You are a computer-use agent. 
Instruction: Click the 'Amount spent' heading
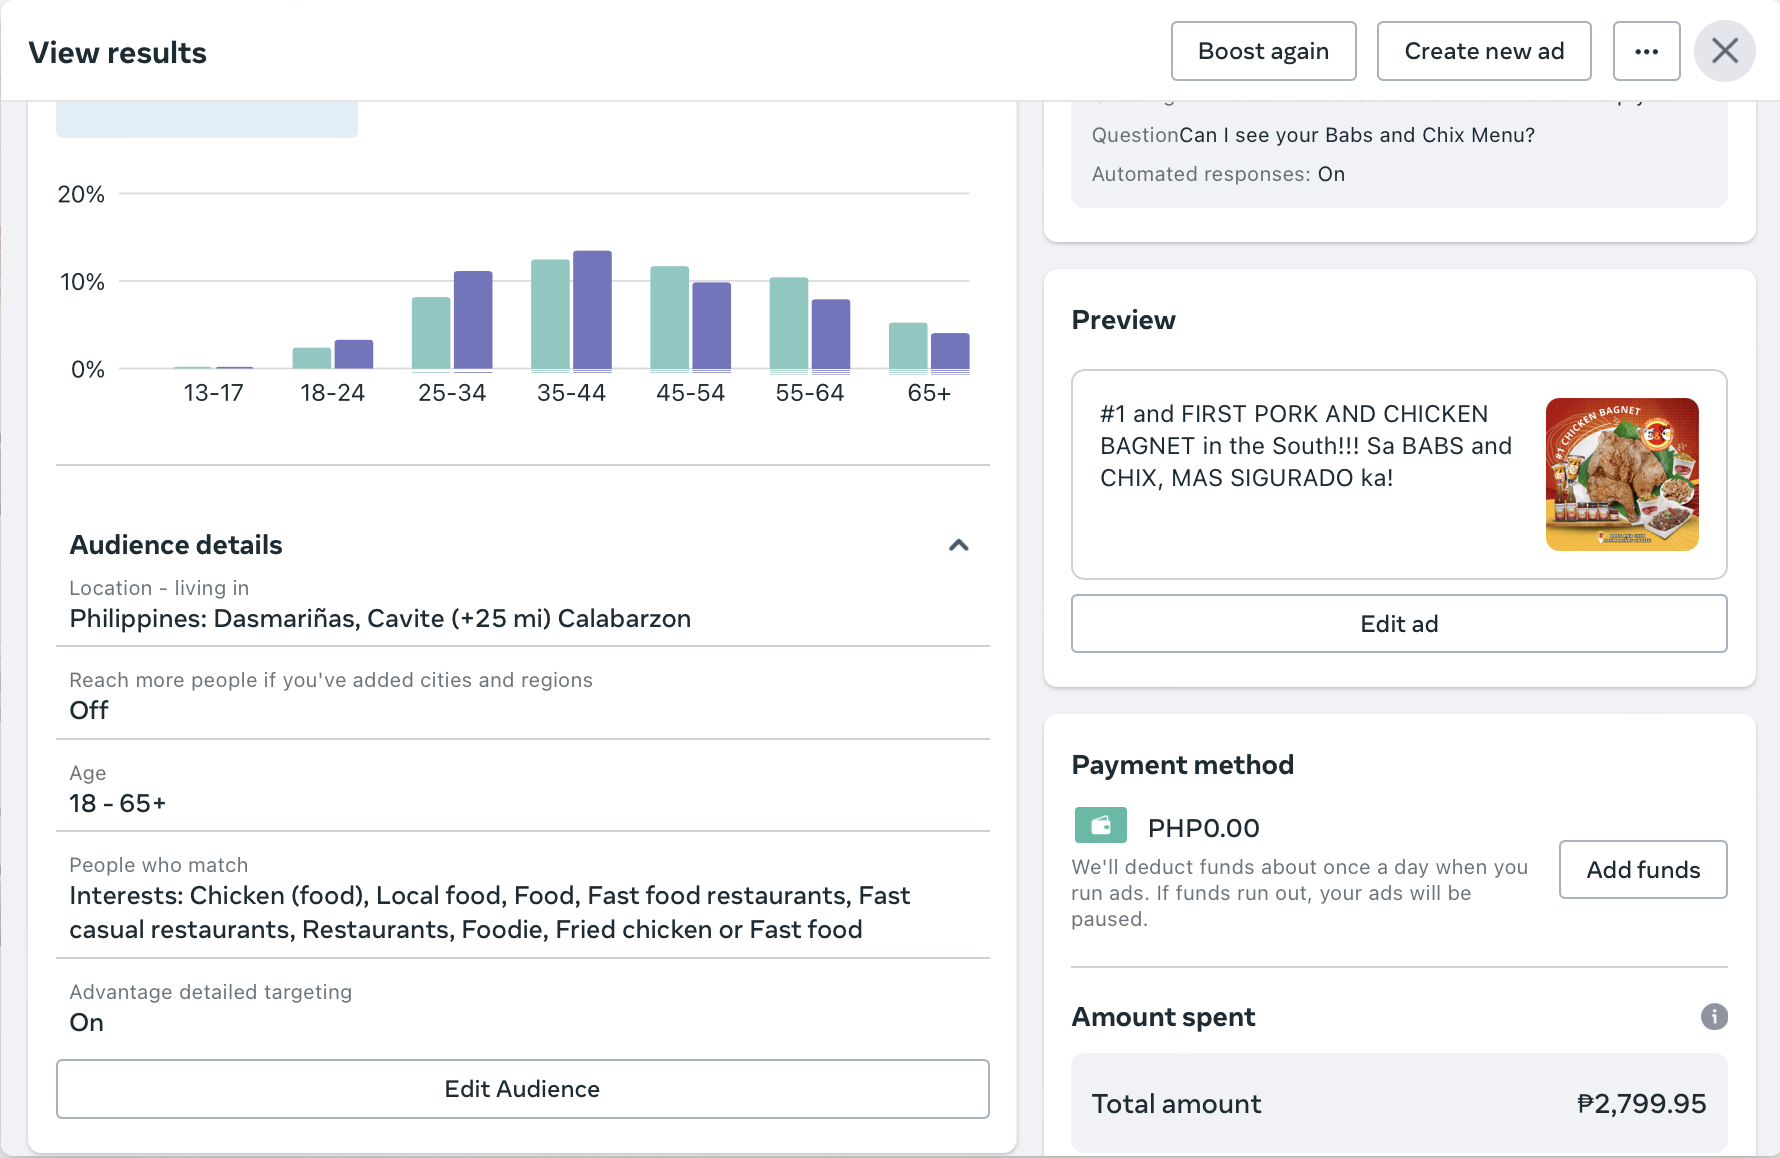tap(1163, 1017)
